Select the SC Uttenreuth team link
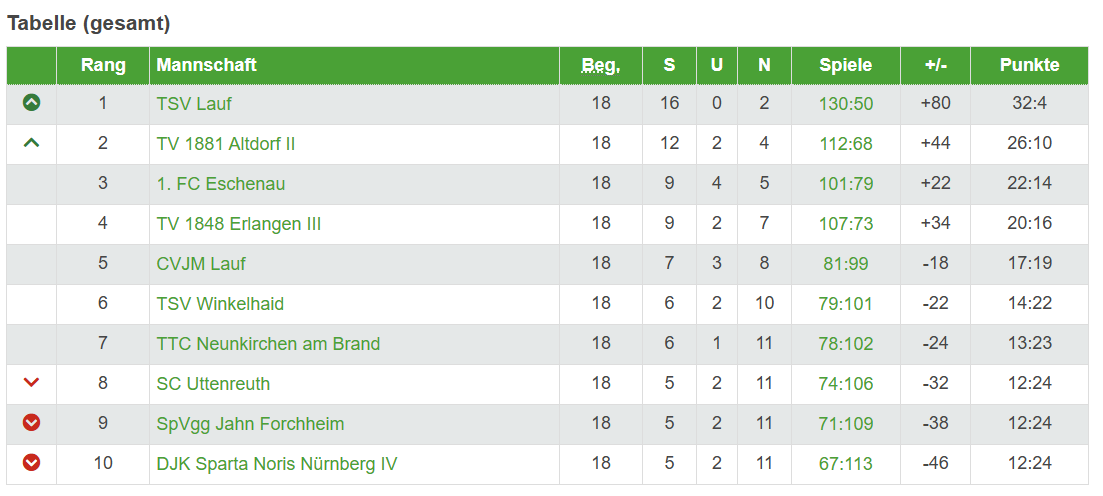This screenshot has height=496, width=1103. (213, 384)
